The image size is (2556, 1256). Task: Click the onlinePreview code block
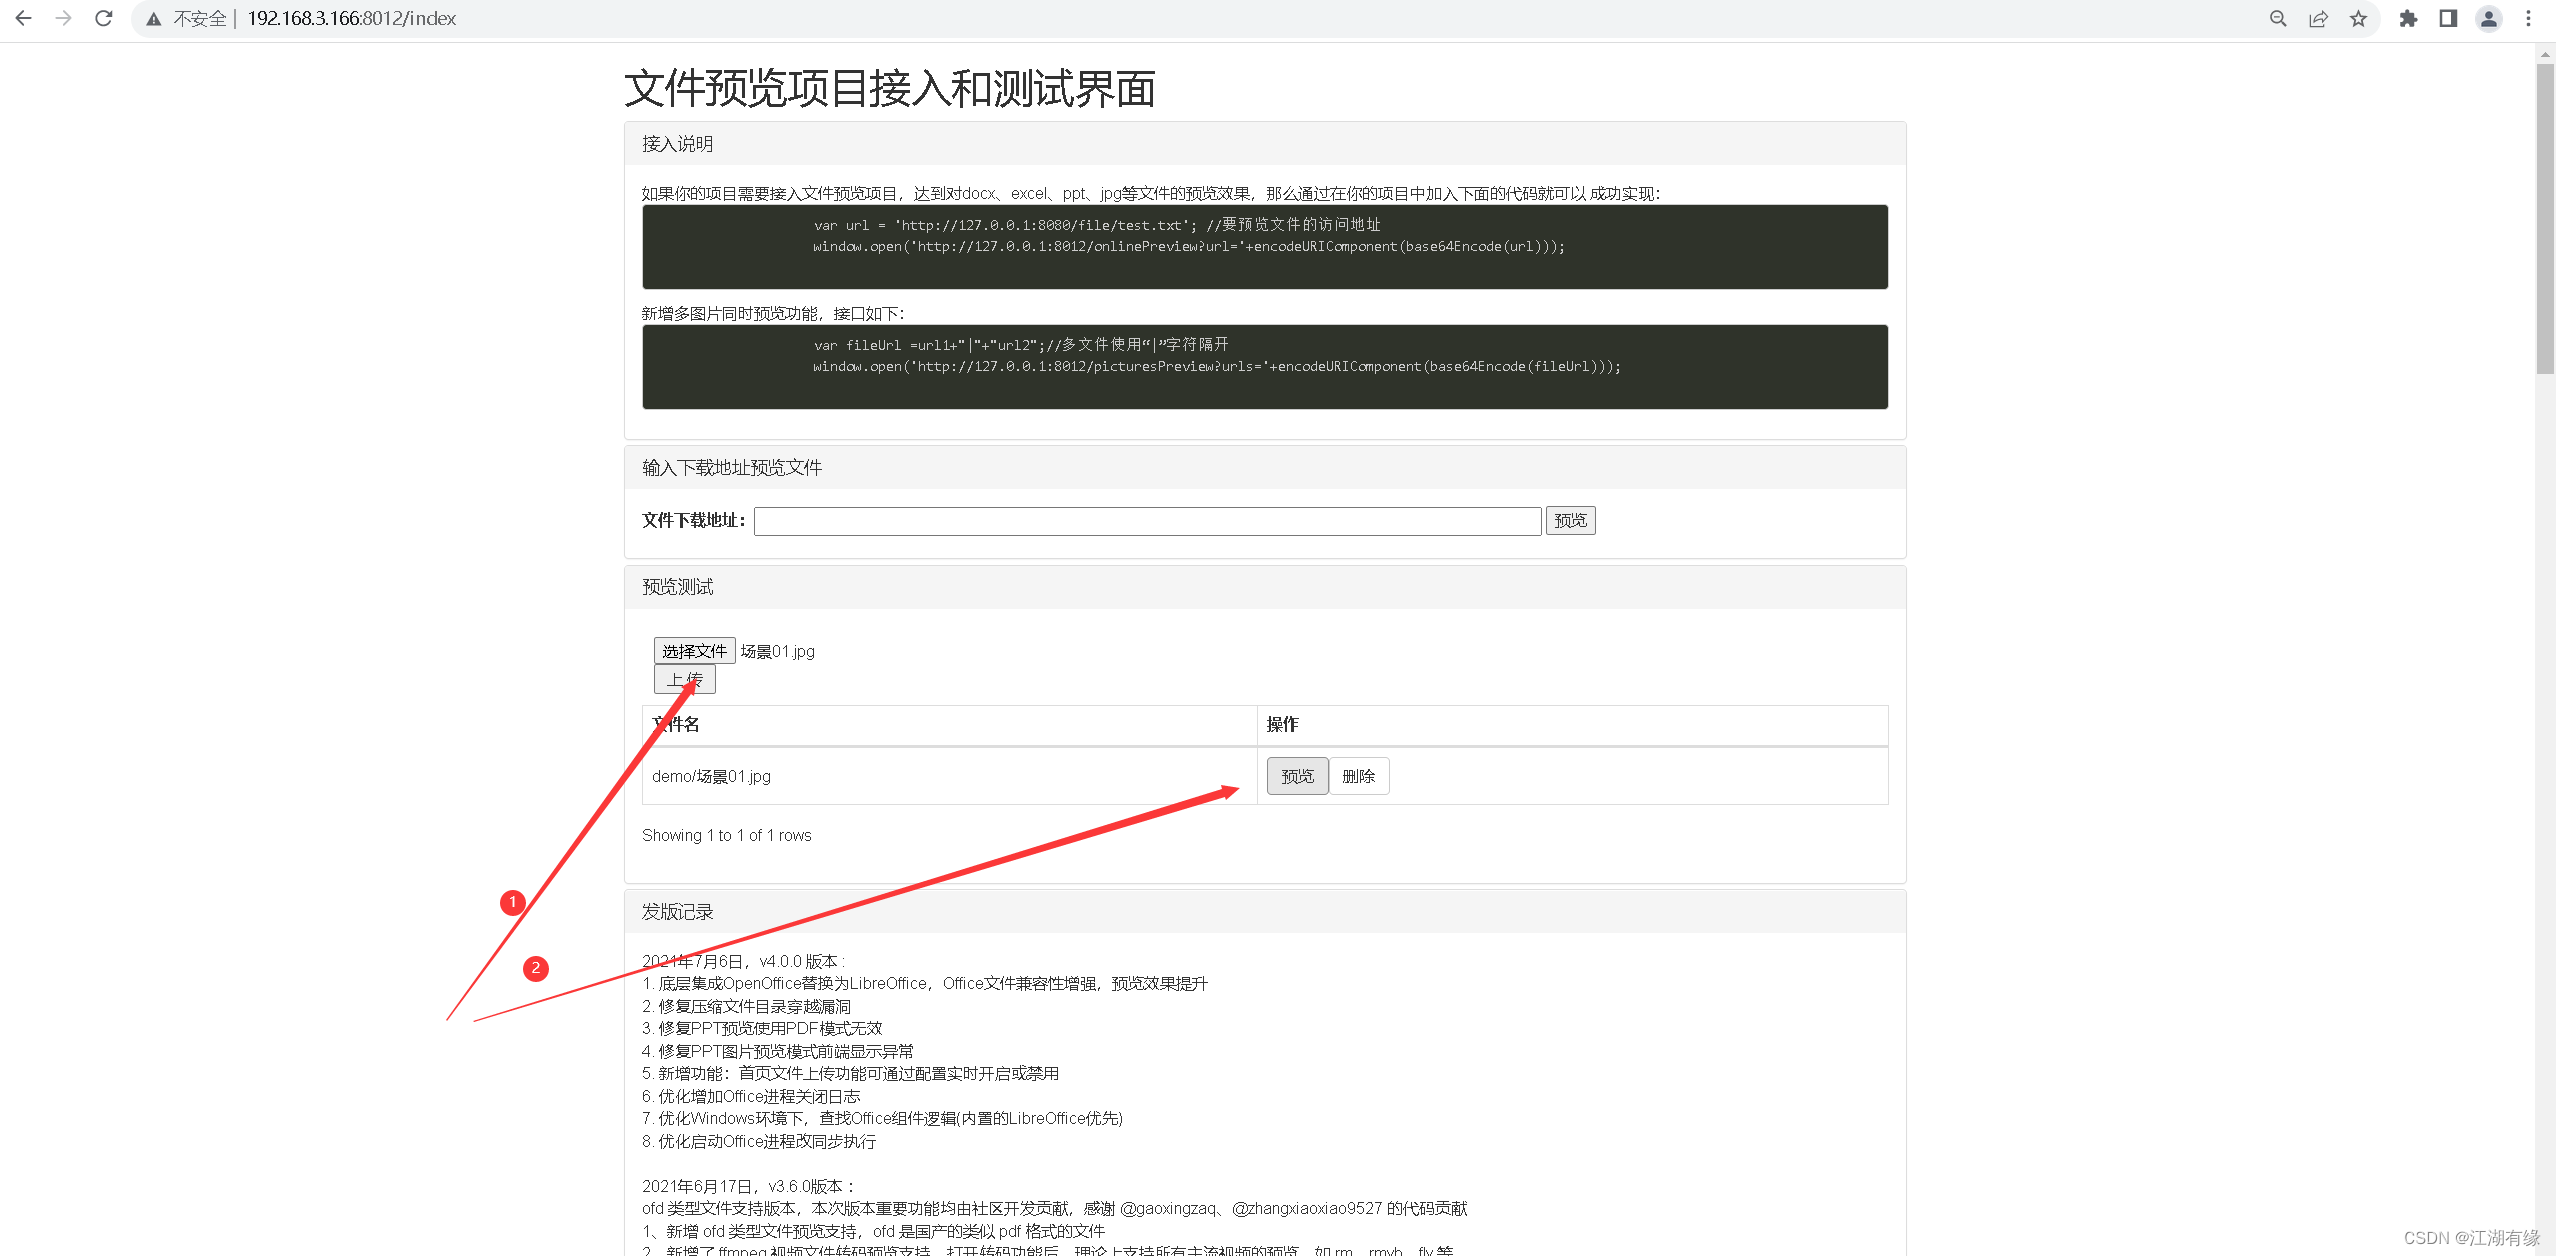[x=1265, y=247]
